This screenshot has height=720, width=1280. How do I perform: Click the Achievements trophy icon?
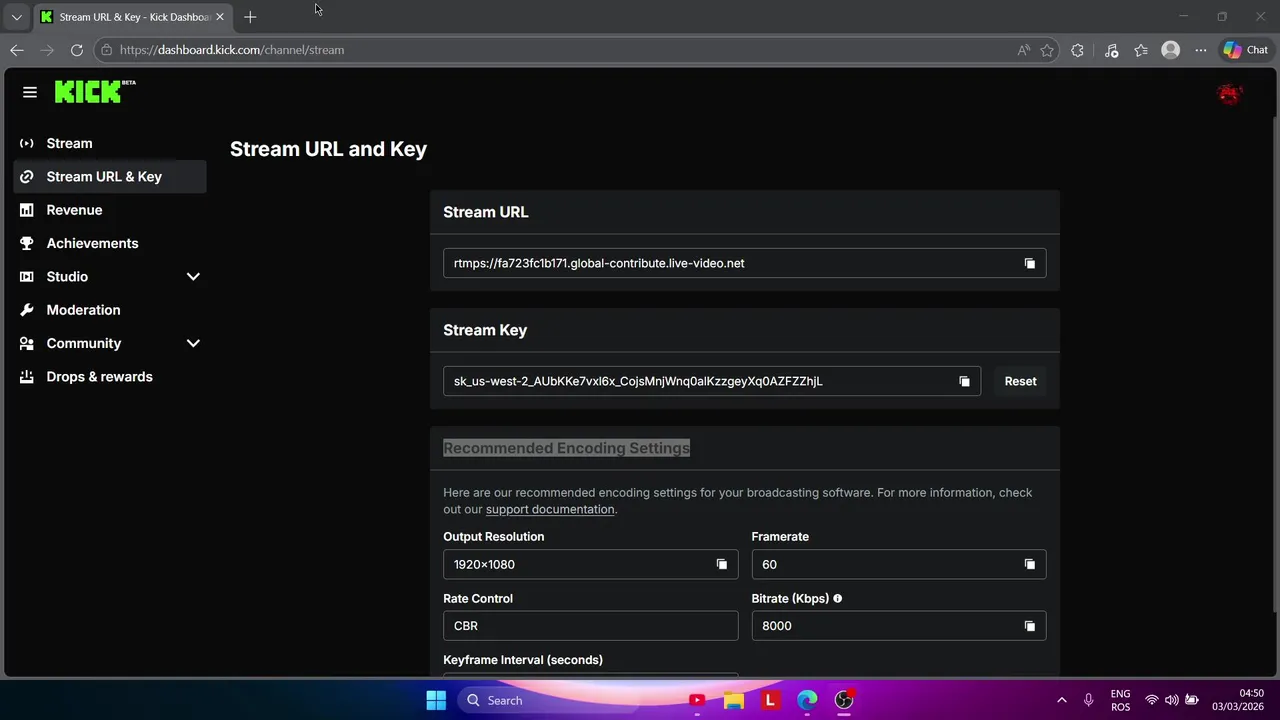click(x=27, y=243)
